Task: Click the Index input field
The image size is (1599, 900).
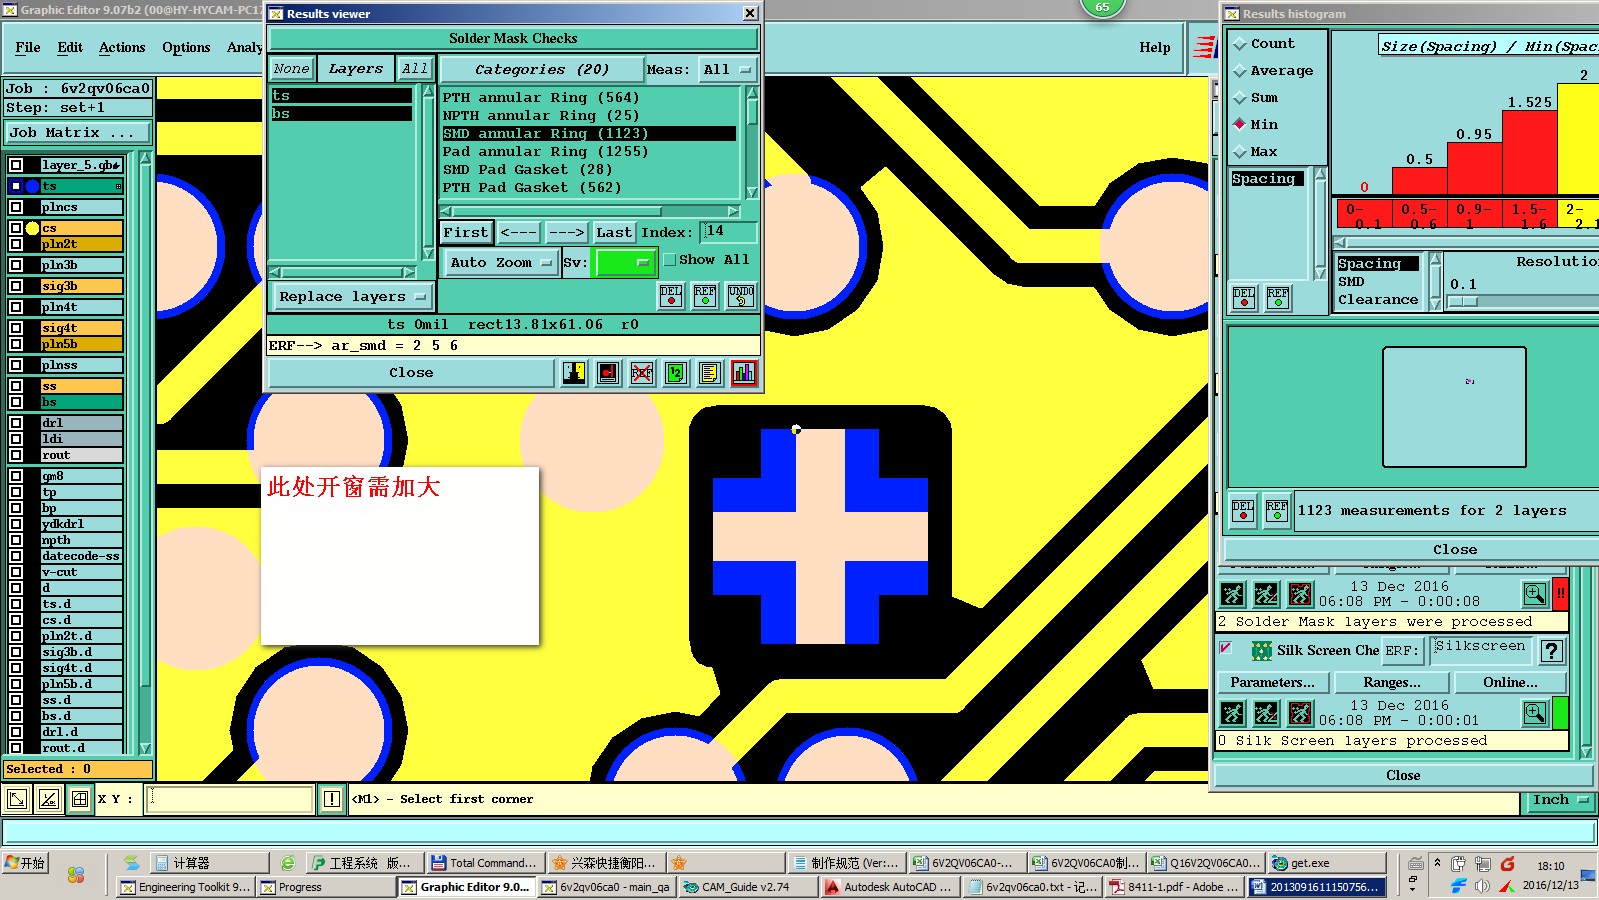Action: click(728, 232)
